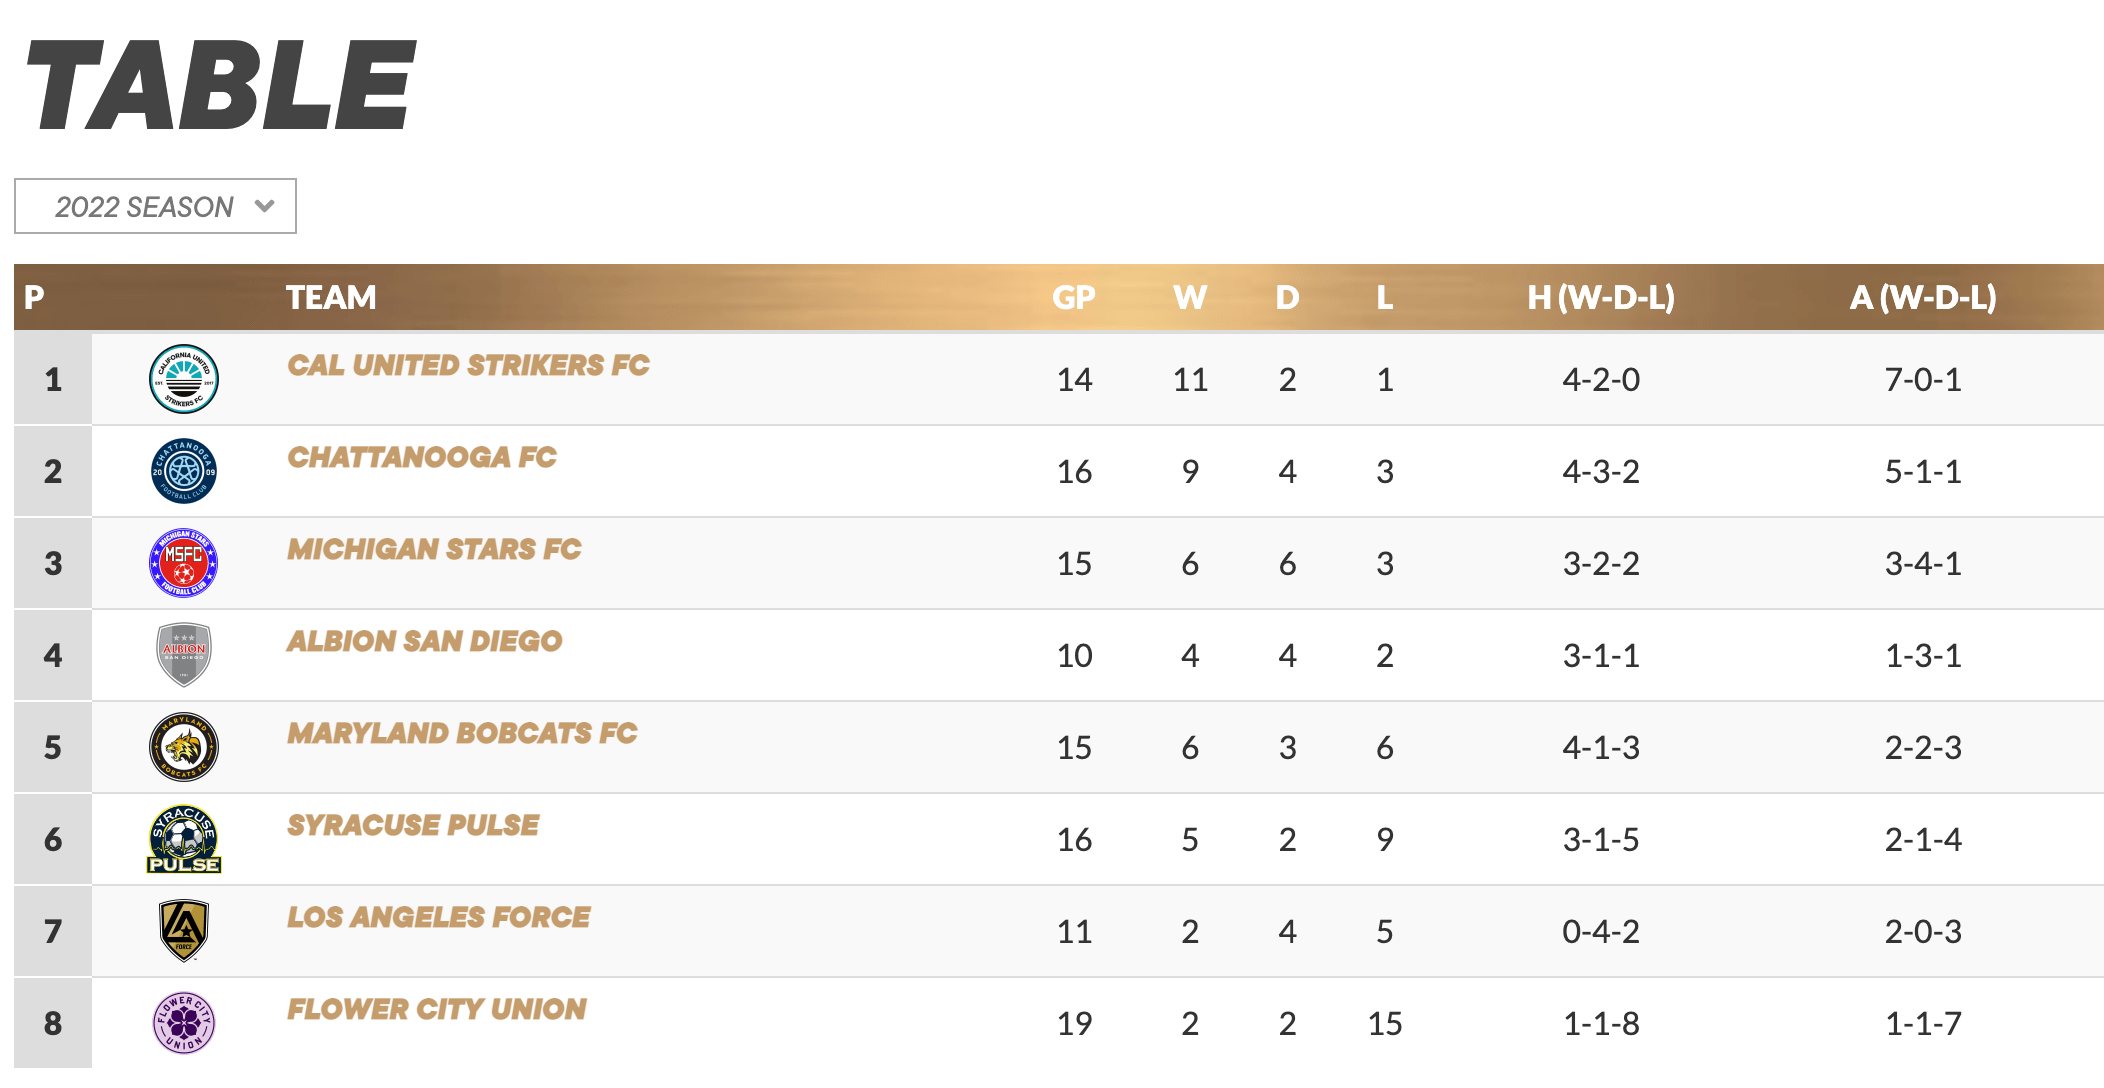Click the Albion San Diego shield logo

point(184,655)
